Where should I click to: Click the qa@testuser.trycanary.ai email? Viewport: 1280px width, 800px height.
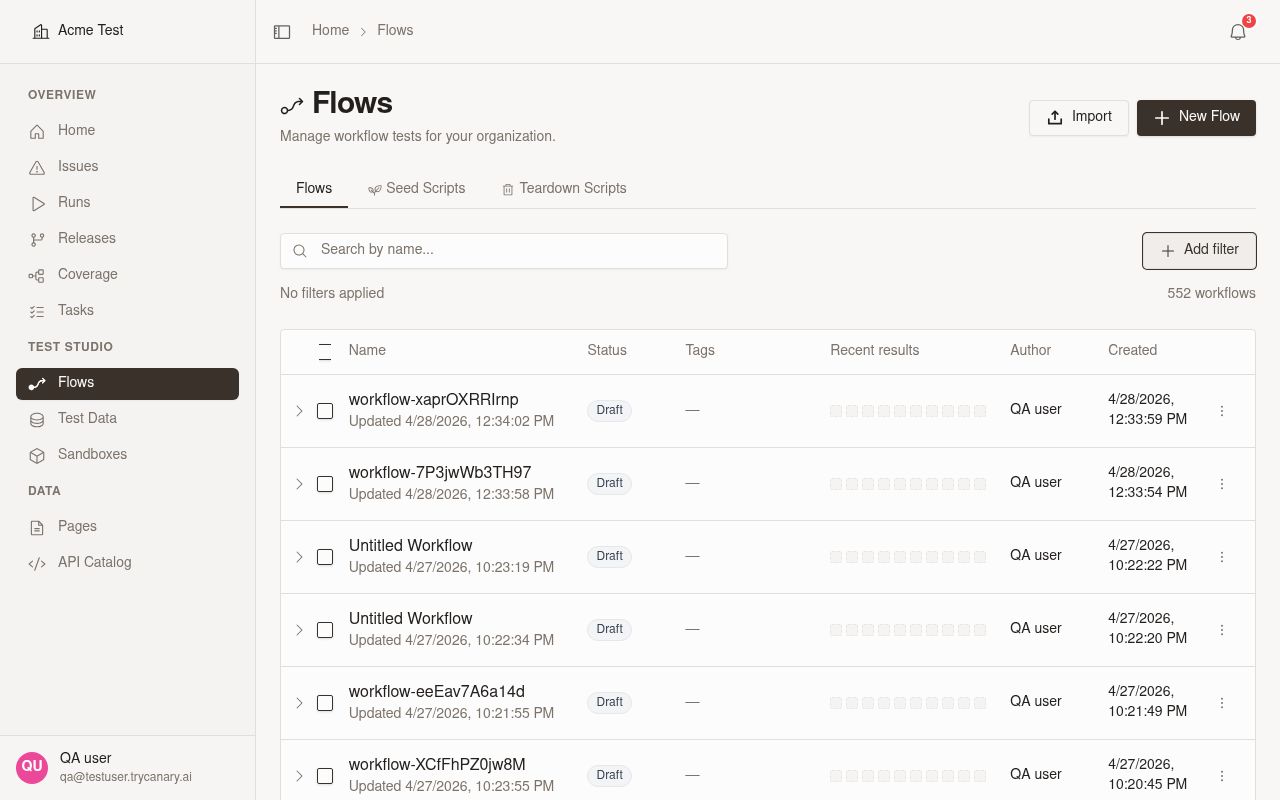point(126,776)
